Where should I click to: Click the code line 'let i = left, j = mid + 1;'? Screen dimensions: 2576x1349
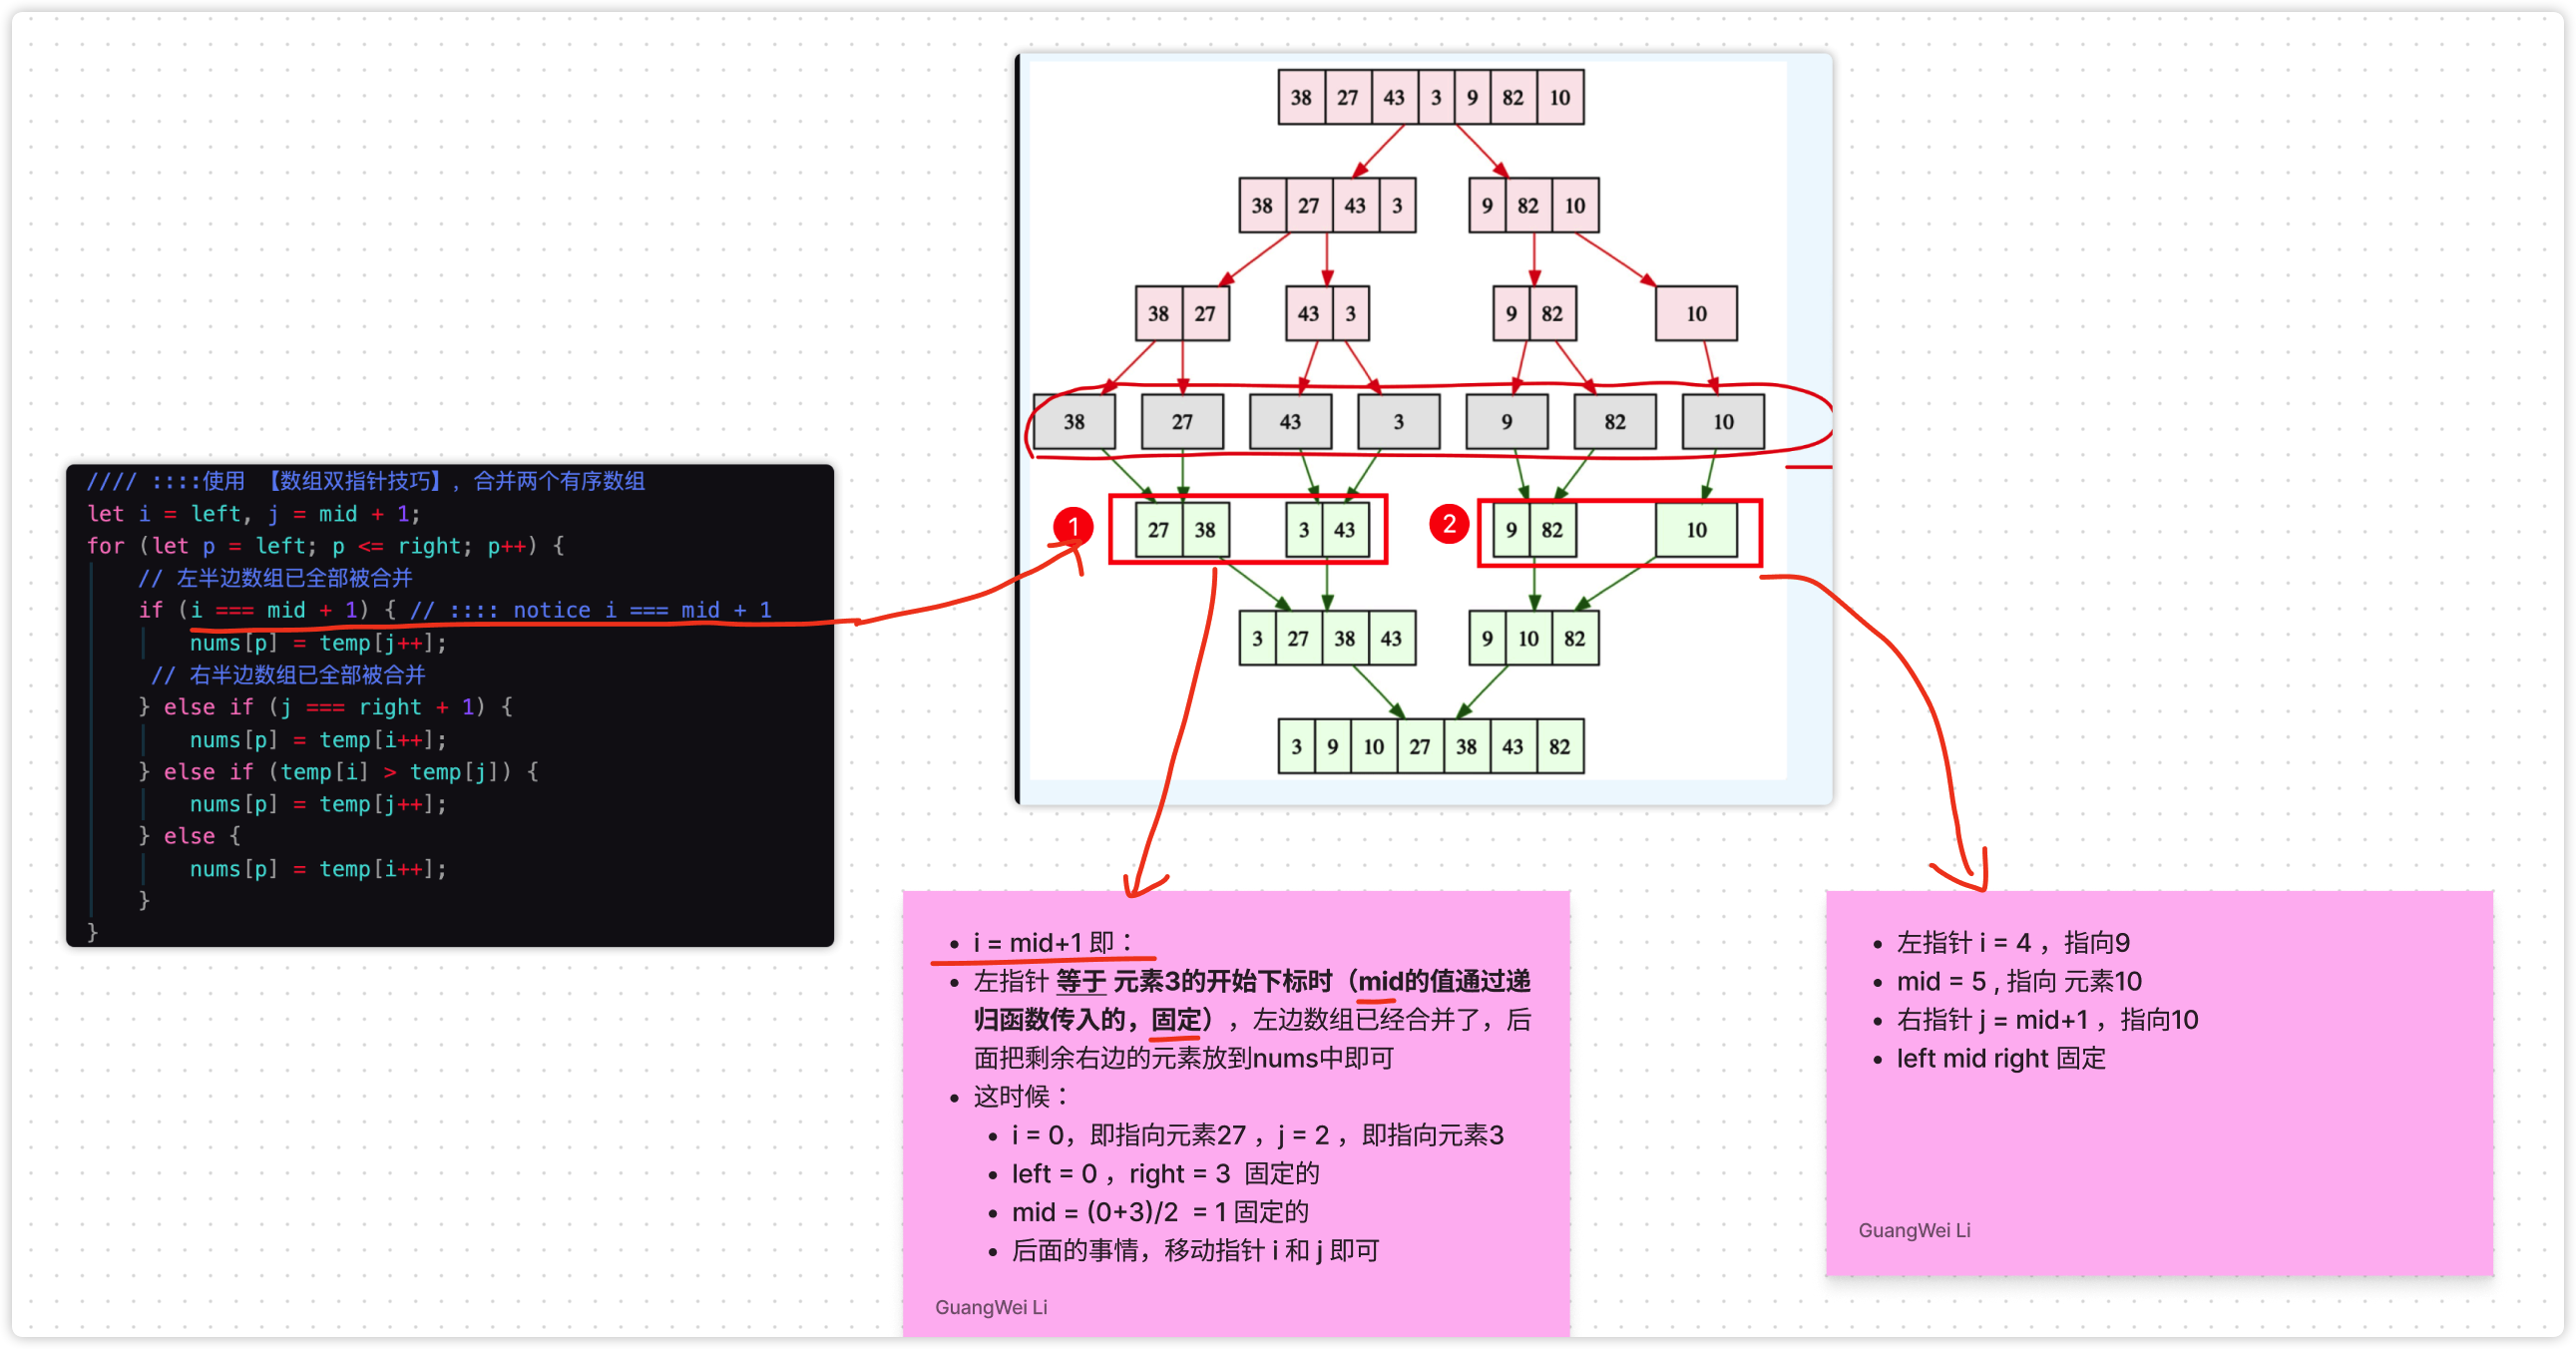click(254, 514)
